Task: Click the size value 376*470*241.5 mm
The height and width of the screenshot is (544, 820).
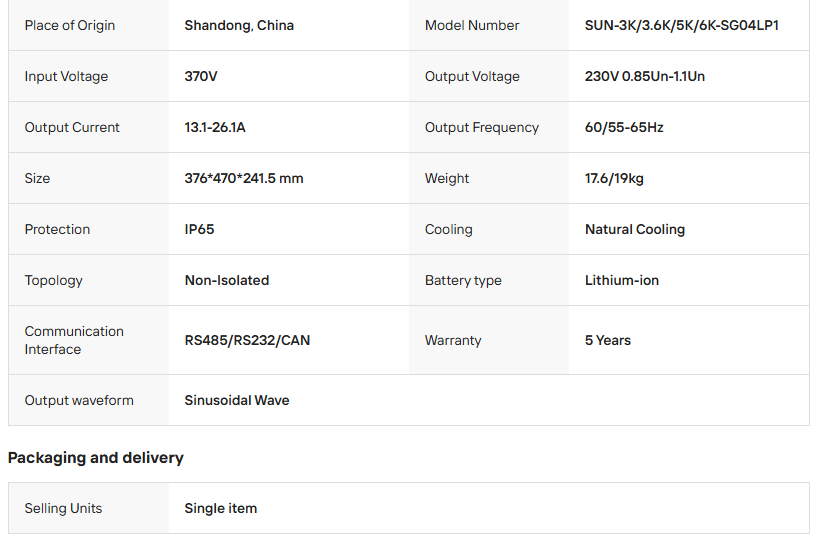Action: point(243,178)
